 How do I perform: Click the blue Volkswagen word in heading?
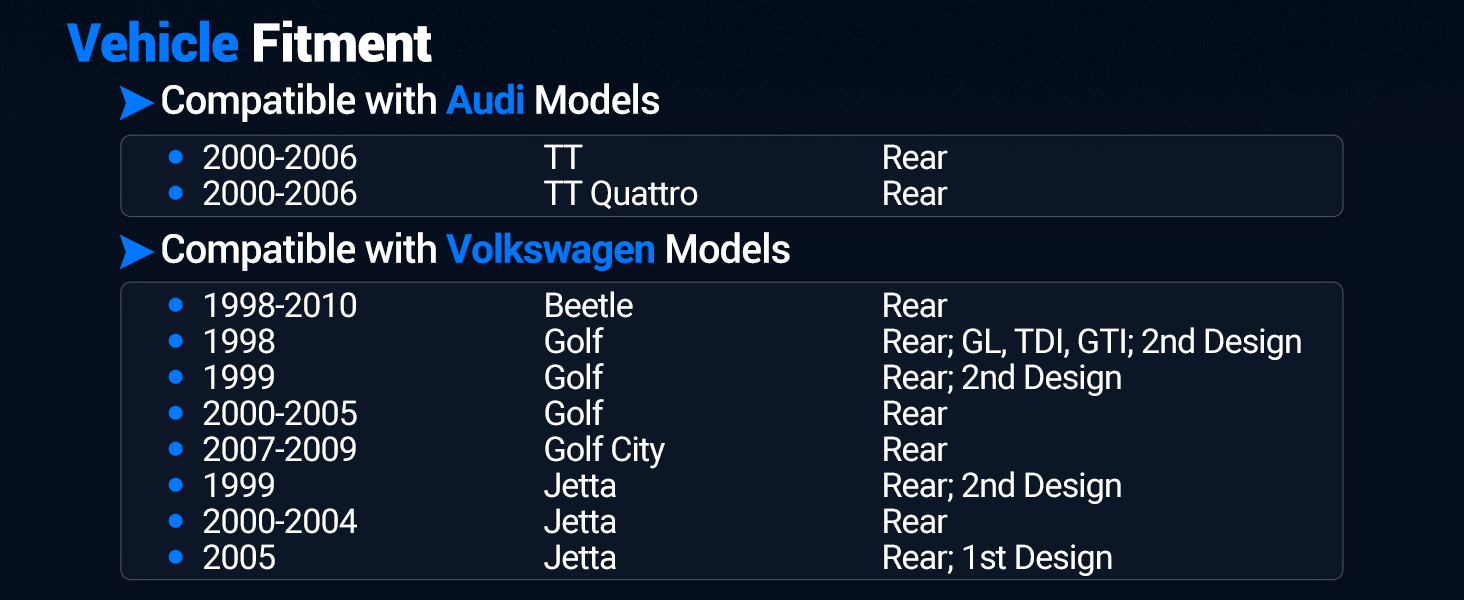(x=550, y=250)
